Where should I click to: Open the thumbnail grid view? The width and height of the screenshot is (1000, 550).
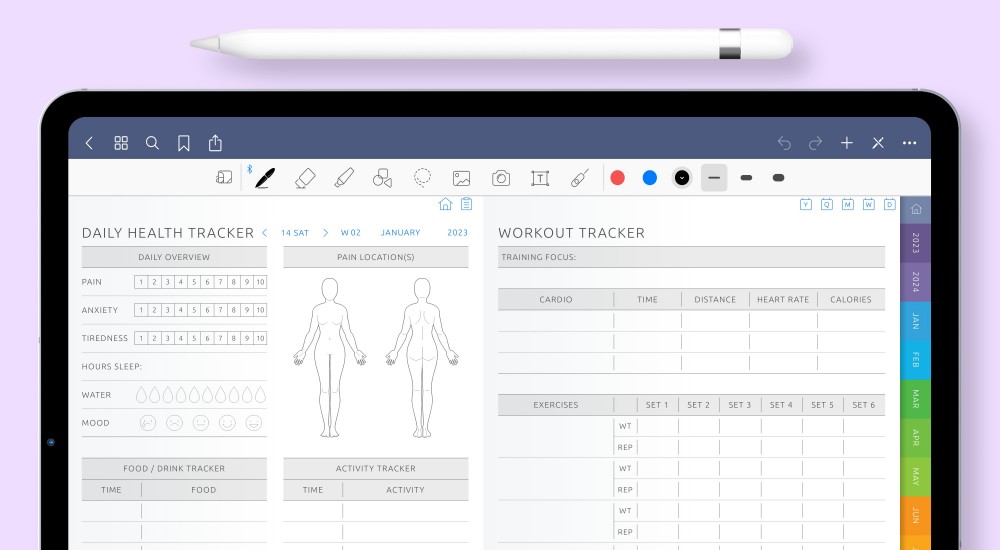(121, 143)
